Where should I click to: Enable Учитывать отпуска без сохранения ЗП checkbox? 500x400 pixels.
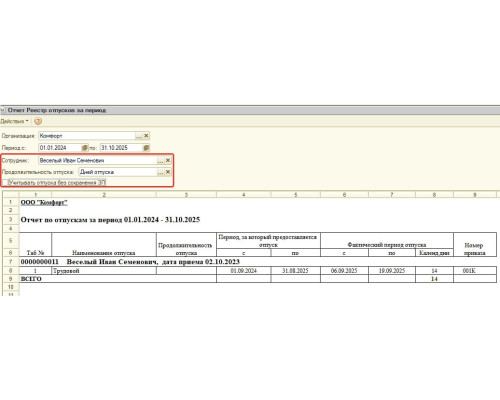coord(5,183)
